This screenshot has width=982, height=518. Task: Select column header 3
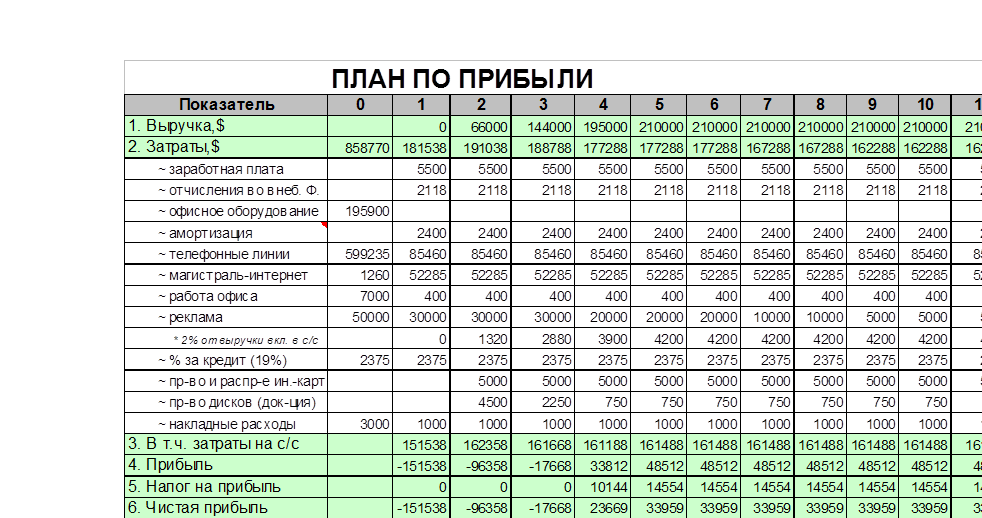[x=543, y=105]
